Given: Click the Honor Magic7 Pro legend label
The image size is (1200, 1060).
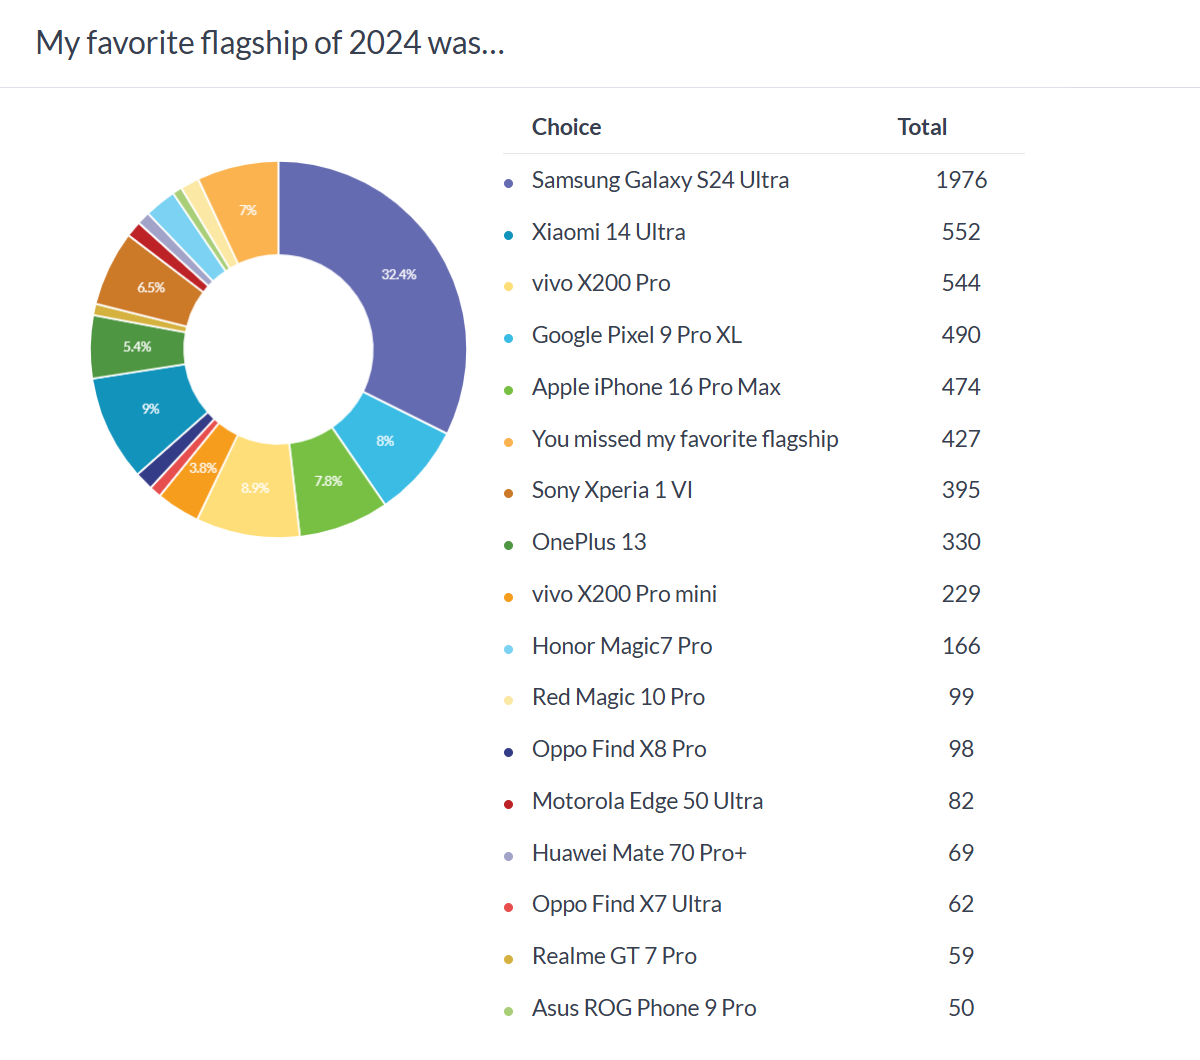Looking at the screenshot, I should (621, 646).
